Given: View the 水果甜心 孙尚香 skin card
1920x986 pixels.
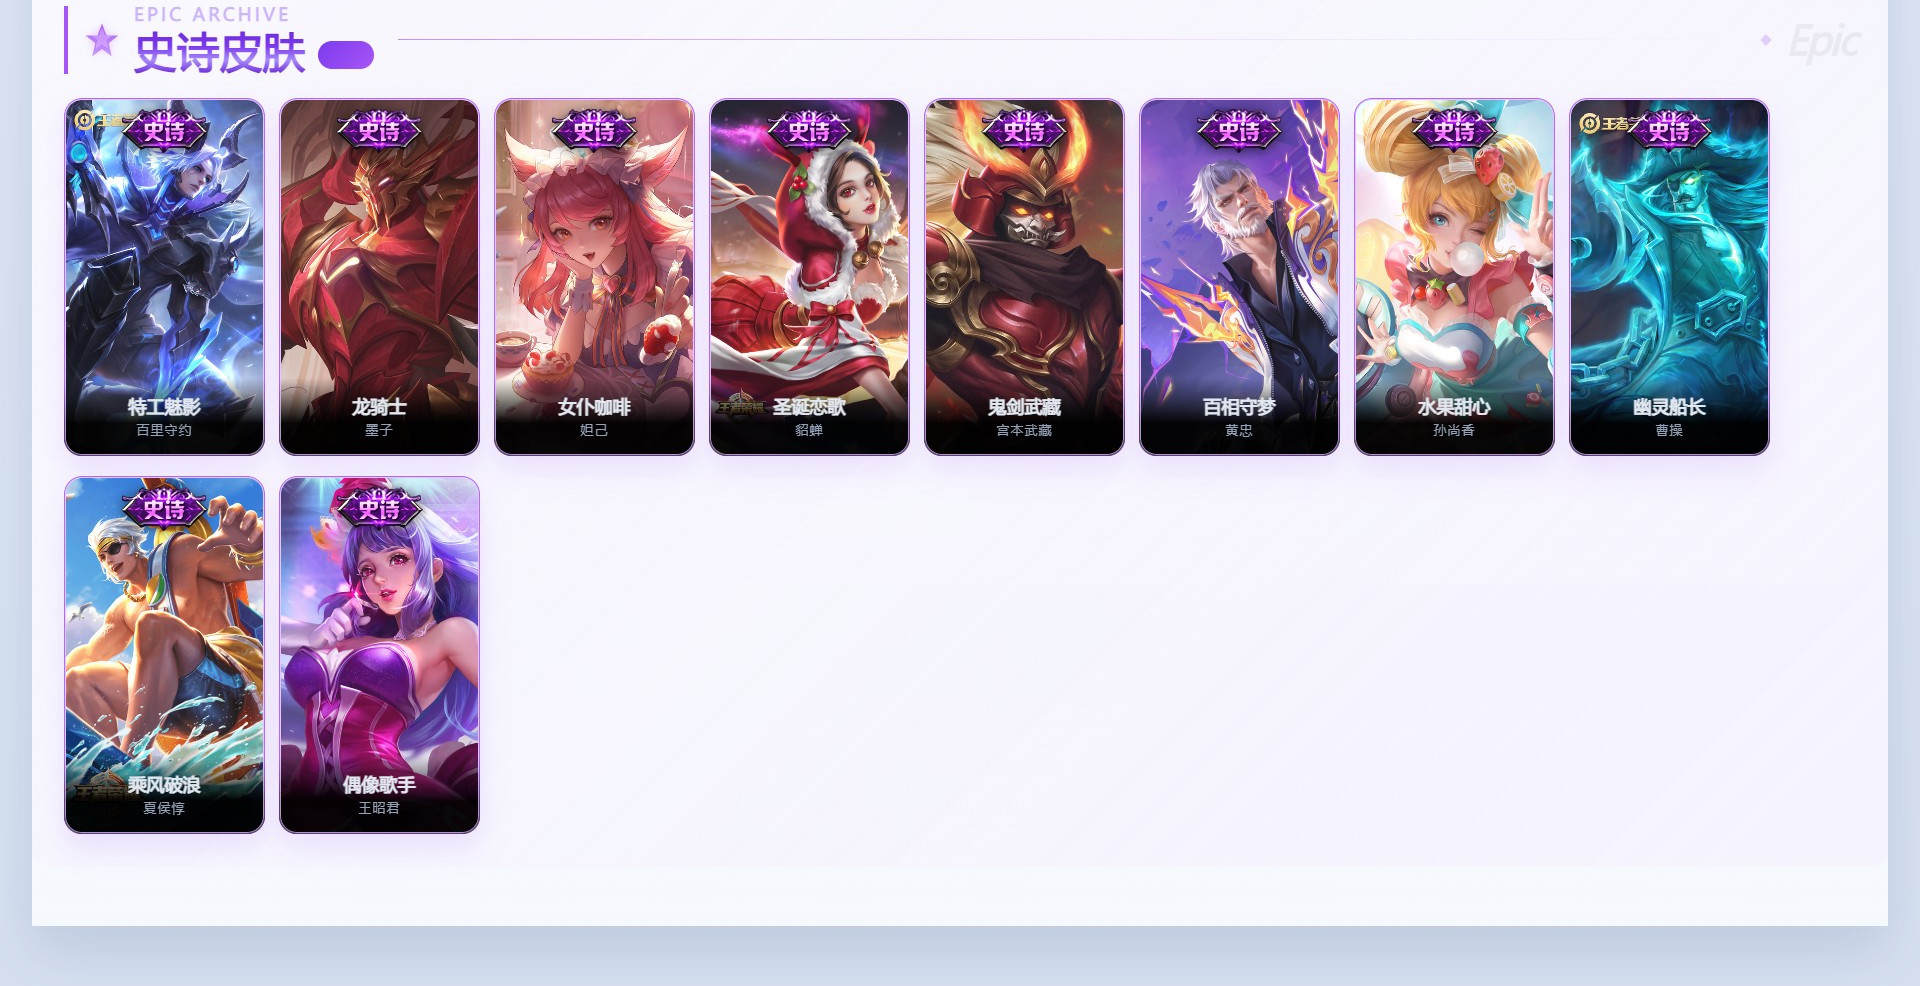Looking at the screenshot, I should [x=1454, y=277].
